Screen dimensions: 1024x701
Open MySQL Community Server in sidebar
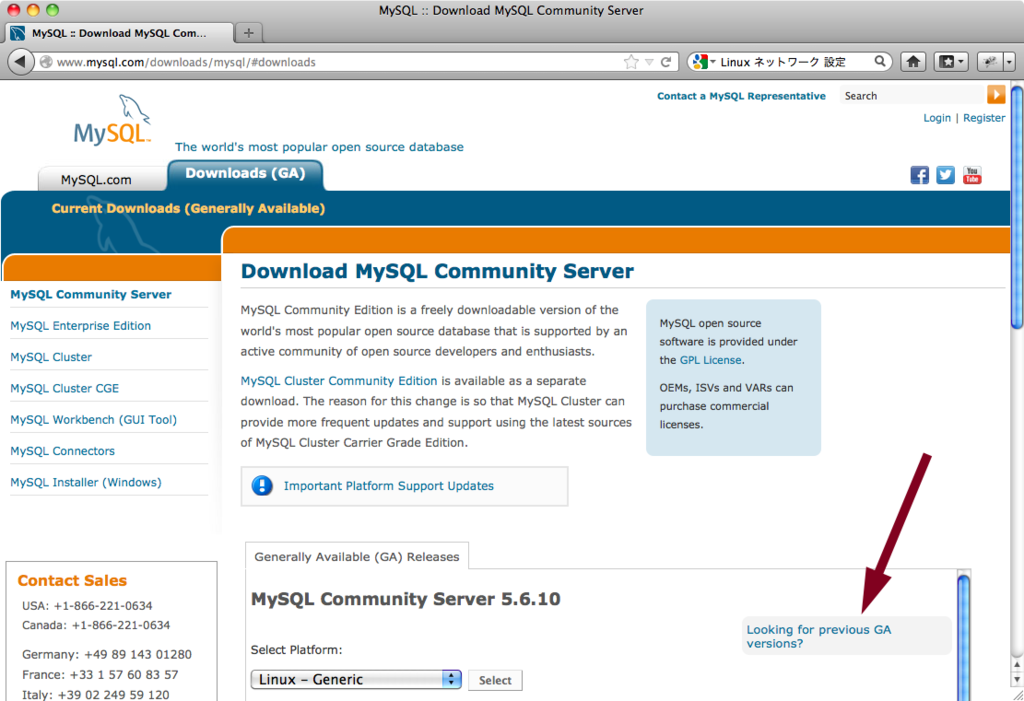(x=91, y=294)
